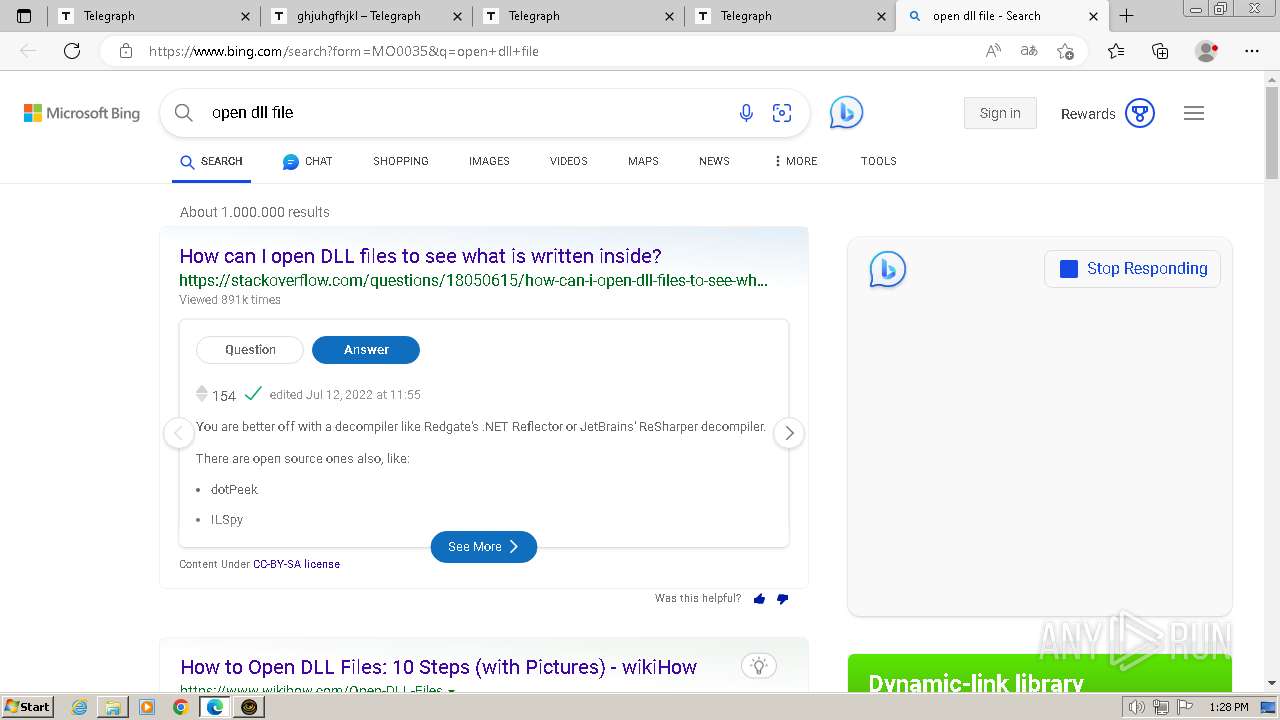Expand the wikihow.com URL dropdown arrow
1280x720 pixels.
point(451,691)
